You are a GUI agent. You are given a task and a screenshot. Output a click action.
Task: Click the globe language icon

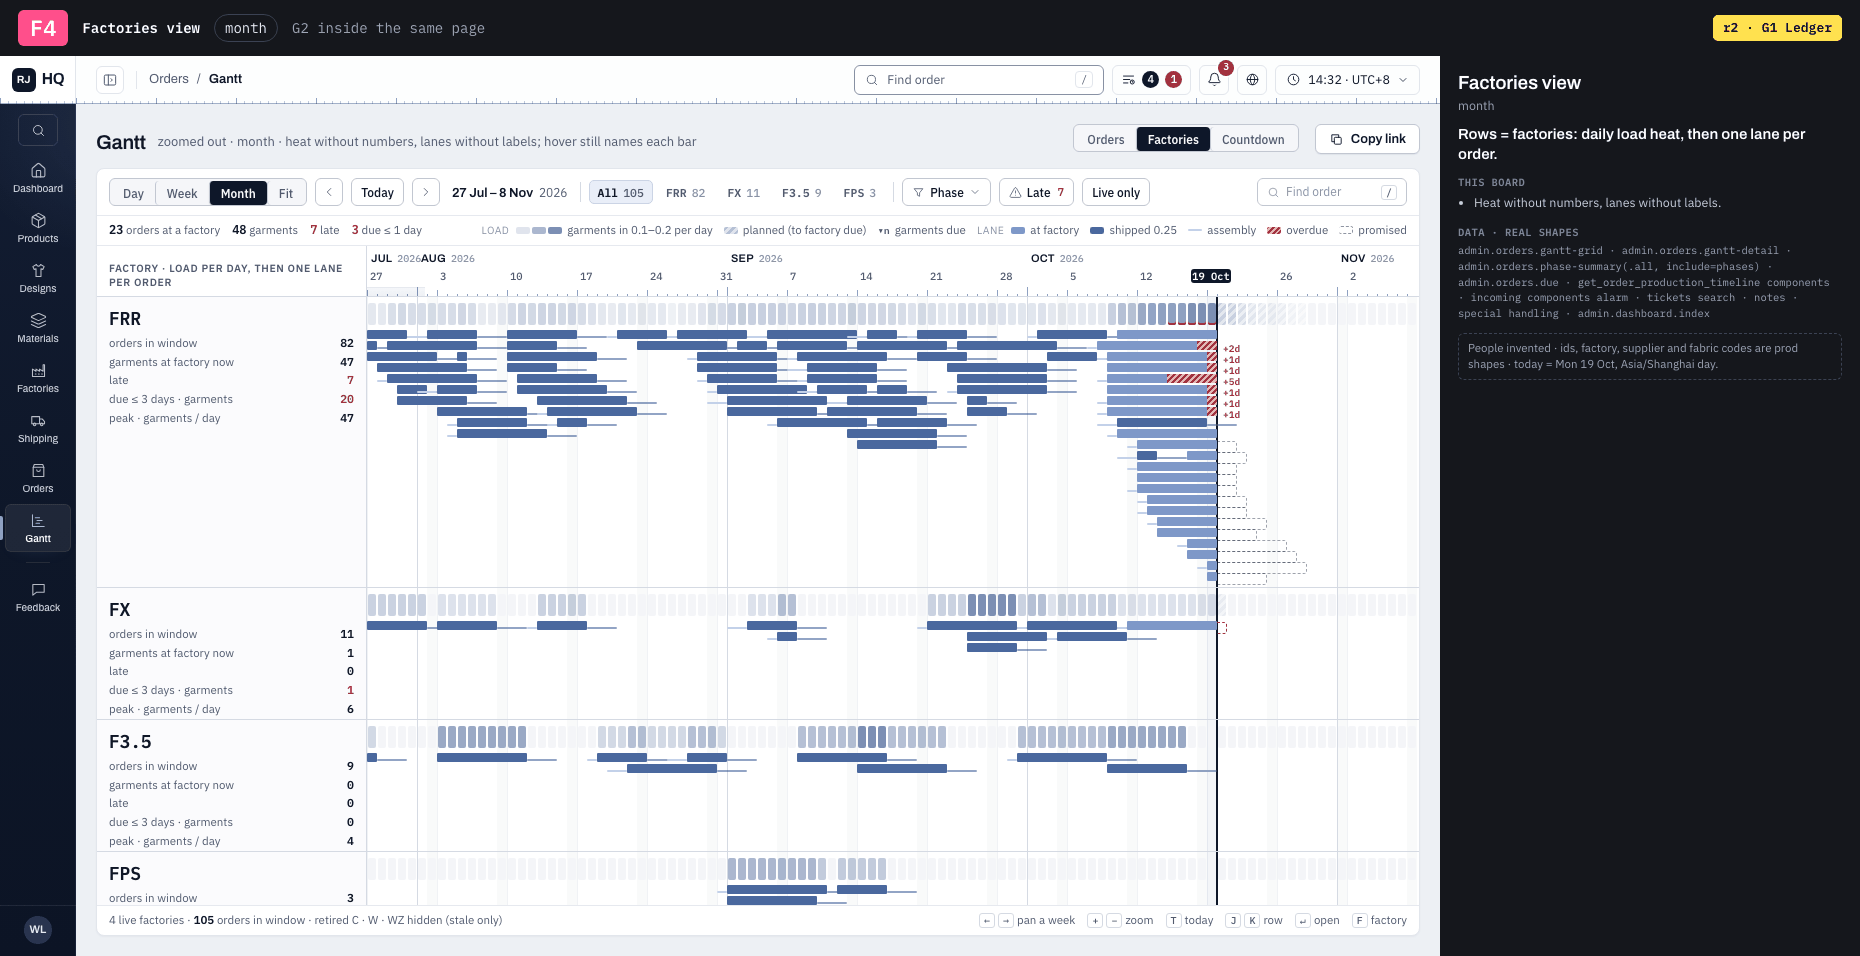coord(1252,80)
